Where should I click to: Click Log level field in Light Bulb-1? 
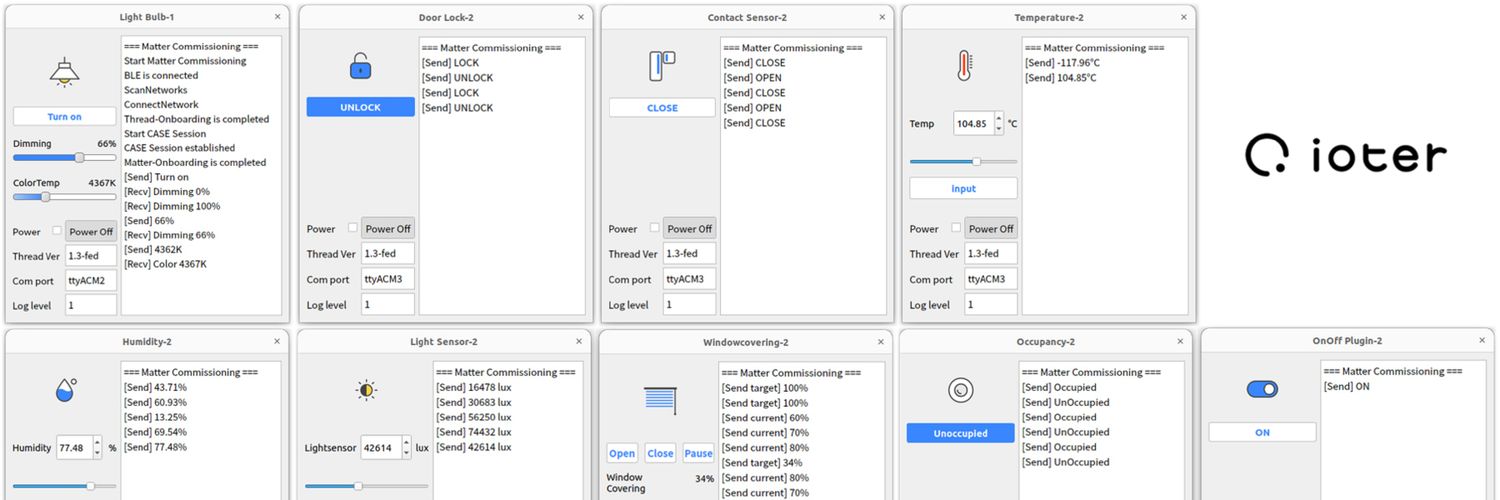point(91,305)
